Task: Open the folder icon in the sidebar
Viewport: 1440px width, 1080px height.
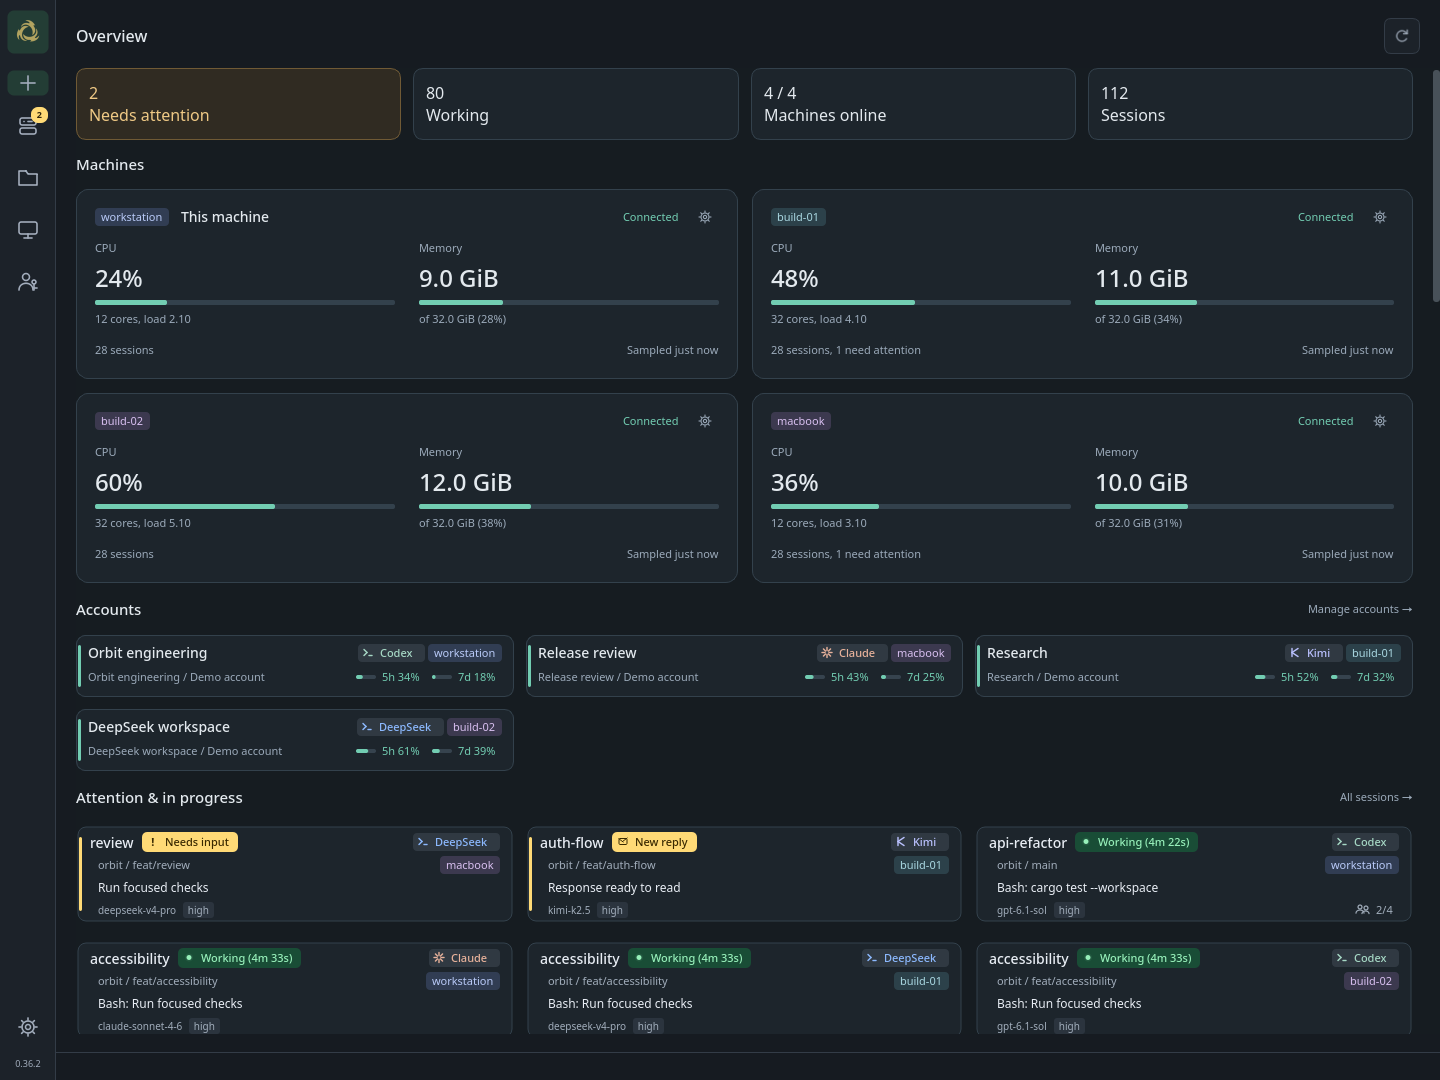Action: 28,178
